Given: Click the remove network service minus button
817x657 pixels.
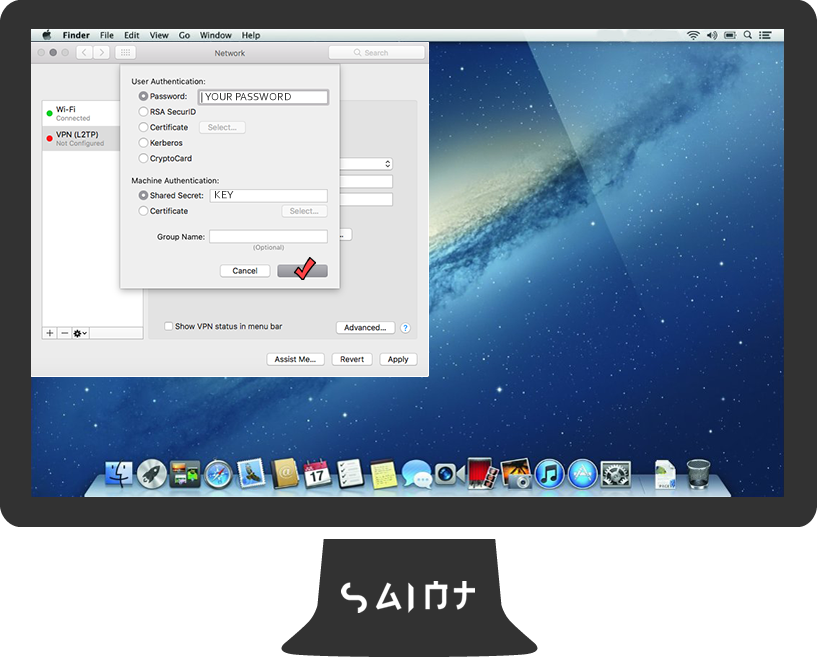Looking at the screenshot, I should click(64, 333).
